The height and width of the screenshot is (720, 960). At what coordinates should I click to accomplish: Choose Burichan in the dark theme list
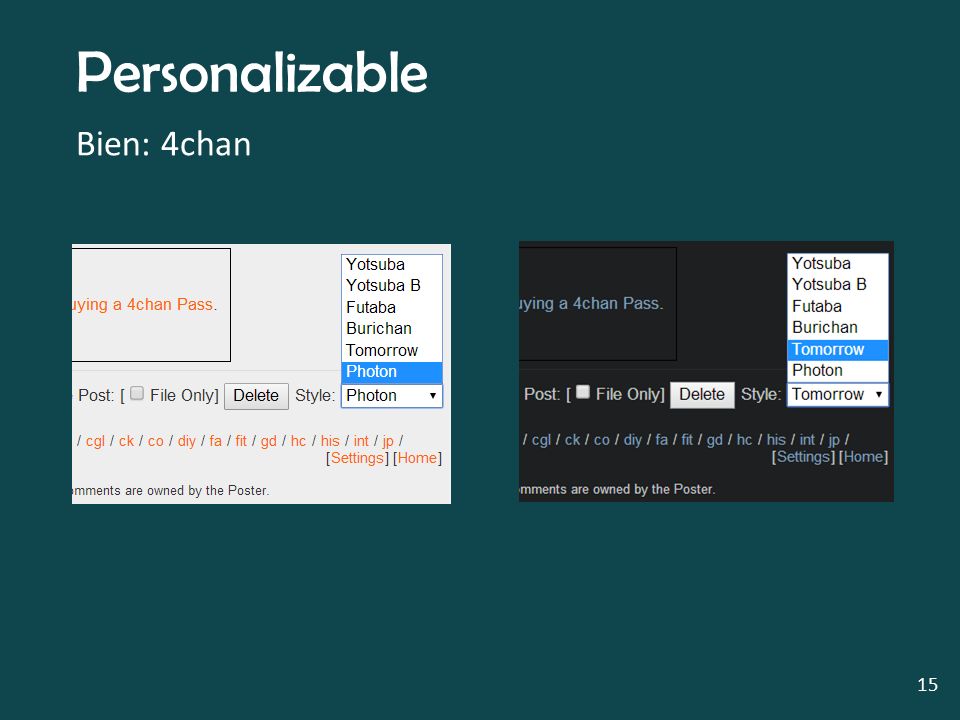838,328
